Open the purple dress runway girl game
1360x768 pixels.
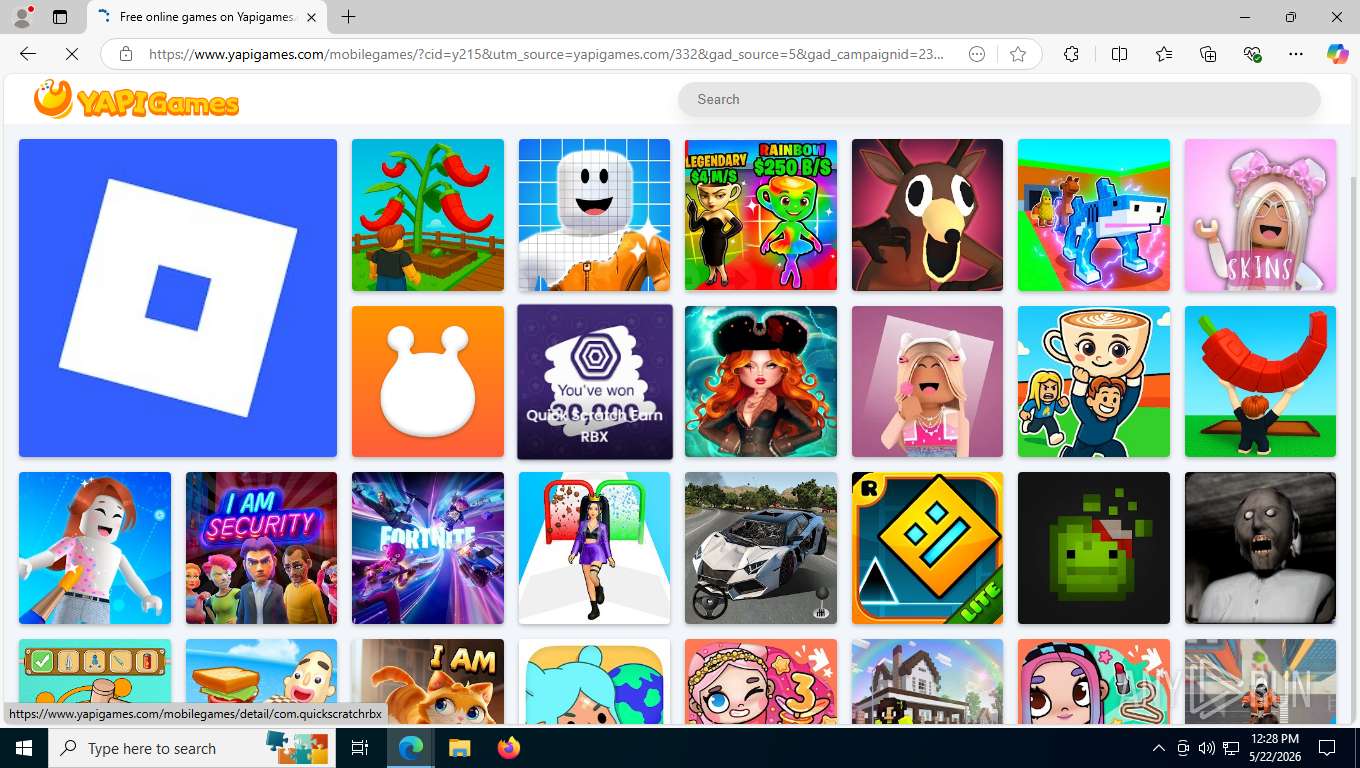[594, 548]
